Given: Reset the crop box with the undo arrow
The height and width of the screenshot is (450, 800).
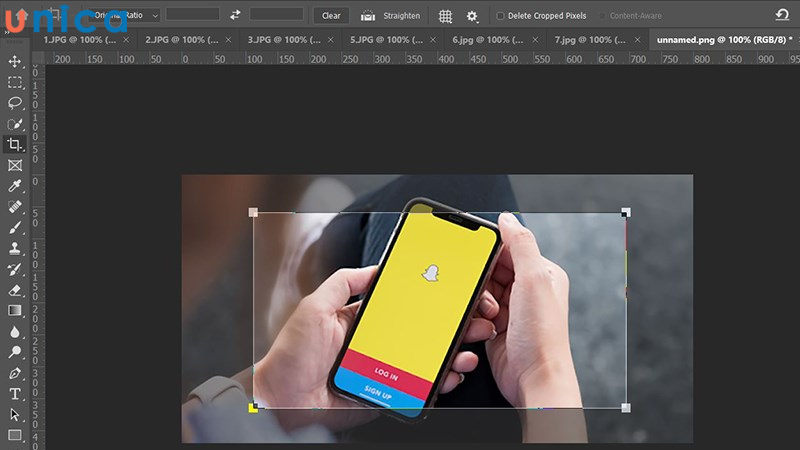Looking at the screenshot, I should 782,15.
